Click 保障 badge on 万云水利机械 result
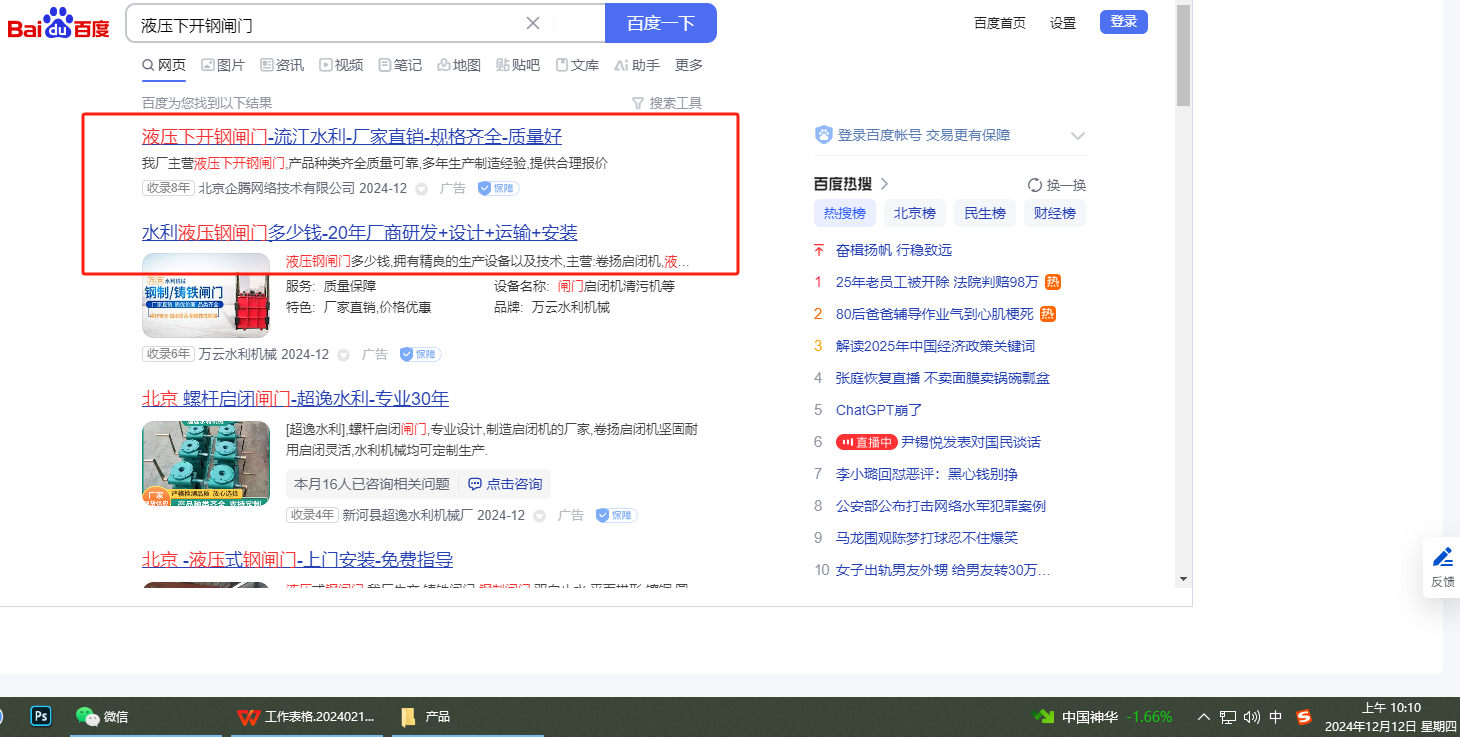Image resolution: width=1460 pixels, height=737 pixels. point(420,354)
